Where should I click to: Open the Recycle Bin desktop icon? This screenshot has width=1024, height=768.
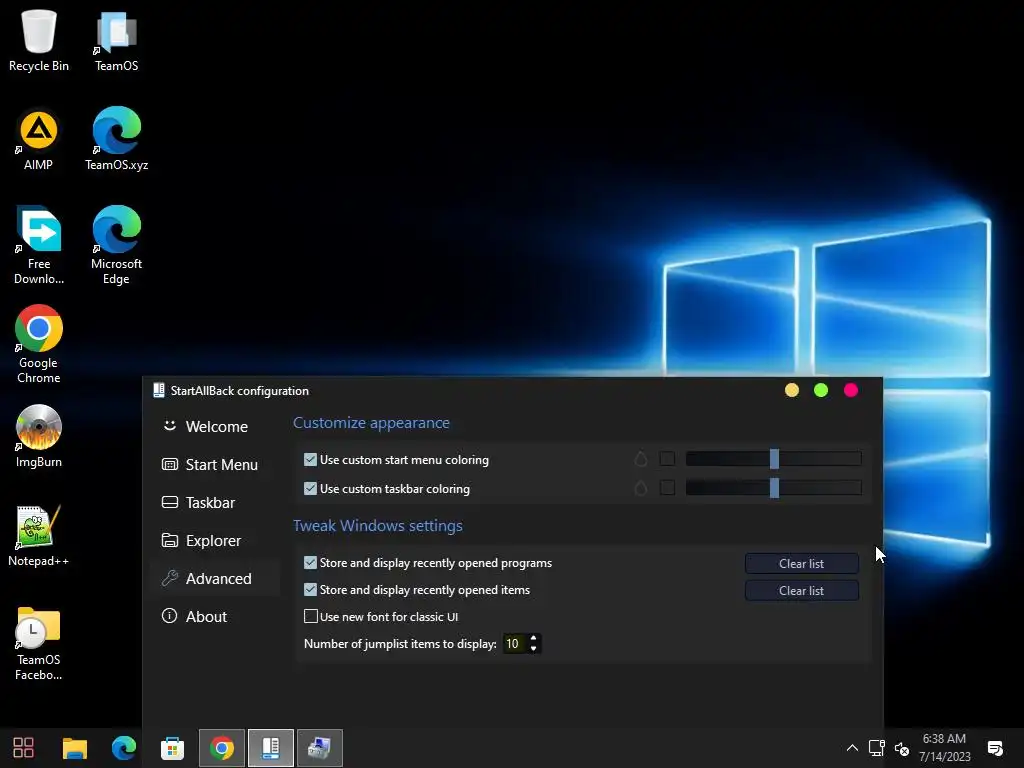[39, 40]
